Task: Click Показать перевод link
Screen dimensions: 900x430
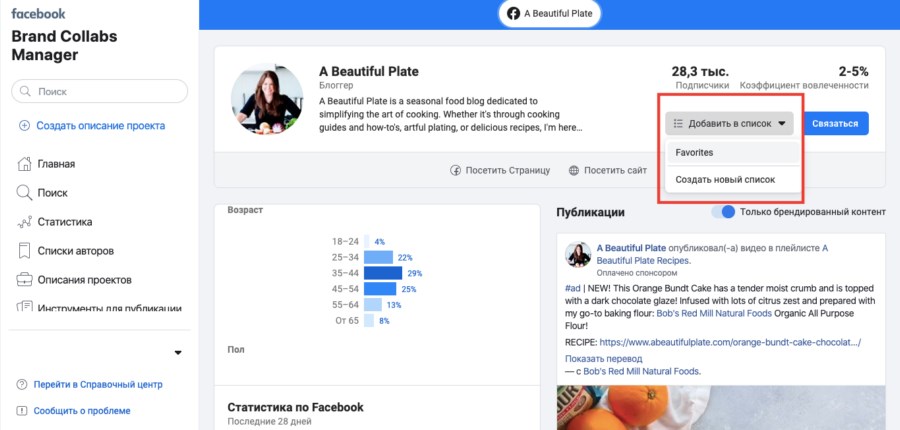Action: (603, 359)
